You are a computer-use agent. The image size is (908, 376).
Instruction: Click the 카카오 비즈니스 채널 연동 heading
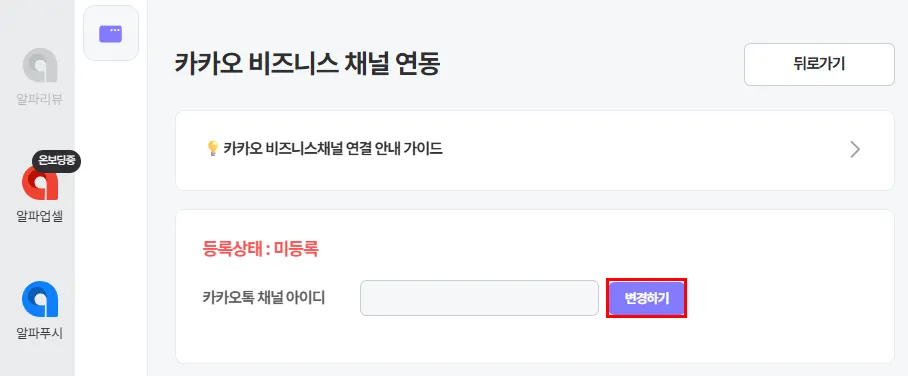(x=307, y=64)
